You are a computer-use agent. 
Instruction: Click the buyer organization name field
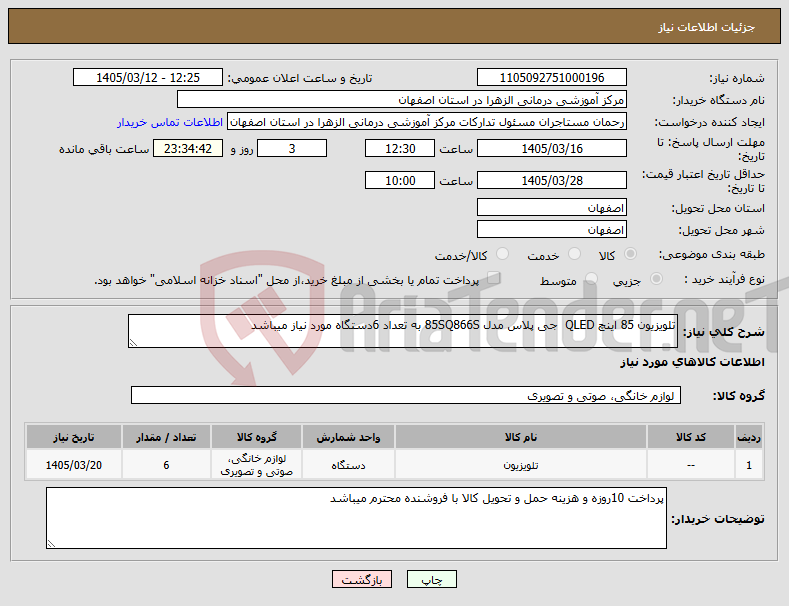[402, 100]
